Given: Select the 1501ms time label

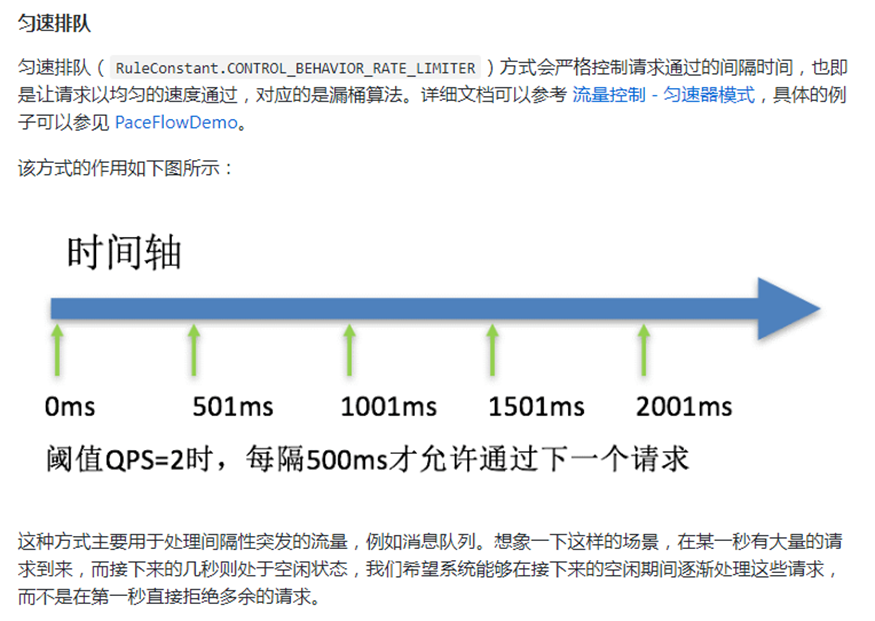Looking at the screenshot, I should click(536, 407).
